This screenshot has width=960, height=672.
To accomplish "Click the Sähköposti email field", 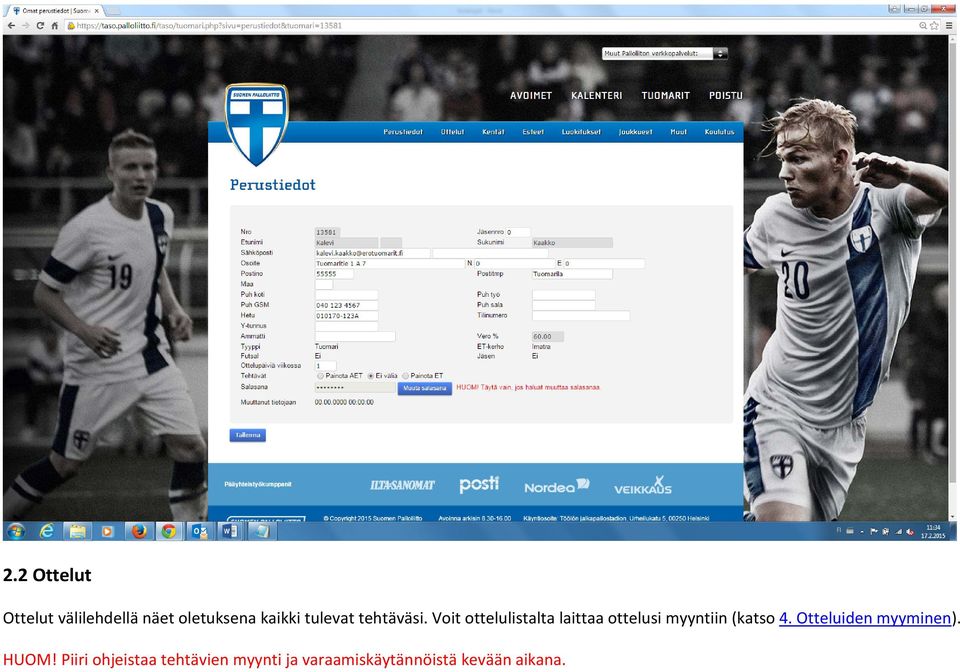I will point(372,253).
